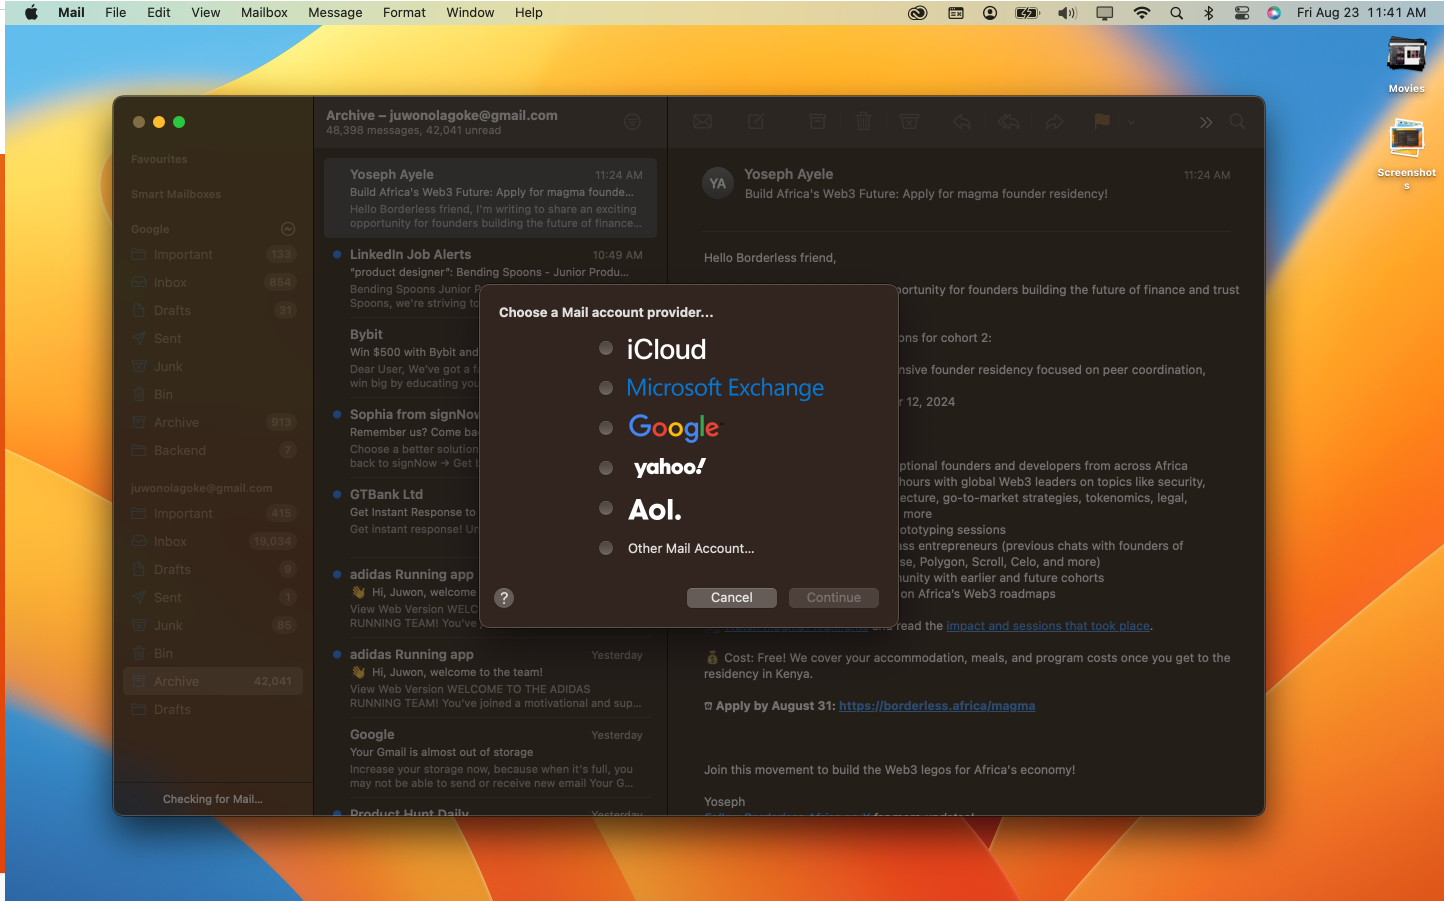Click the search magnifier in Mail toolbar
Viewport: 1444px width, 901px height.
[1237, 122]
